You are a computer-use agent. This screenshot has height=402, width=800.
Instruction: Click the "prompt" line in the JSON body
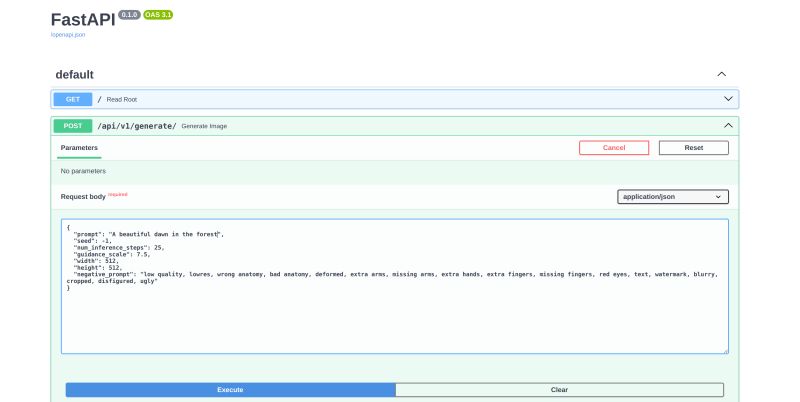click(x=148, y=234)
